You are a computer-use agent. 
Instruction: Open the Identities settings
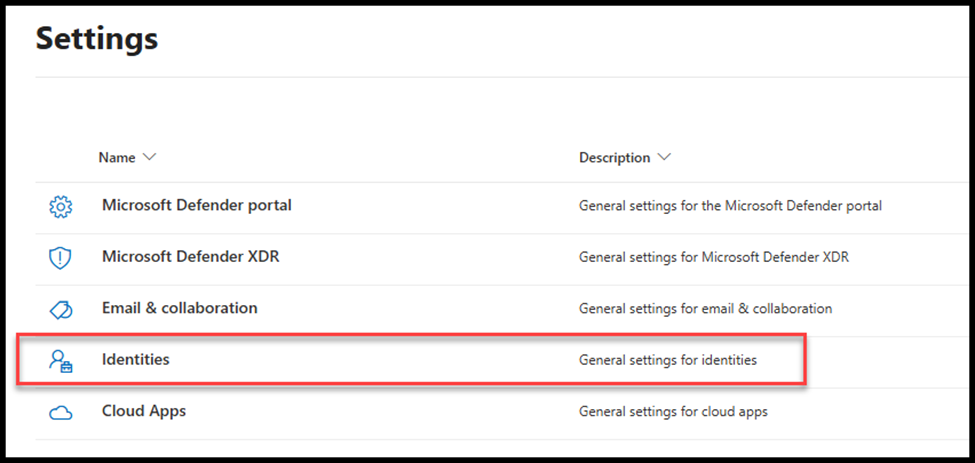[136, 360]
